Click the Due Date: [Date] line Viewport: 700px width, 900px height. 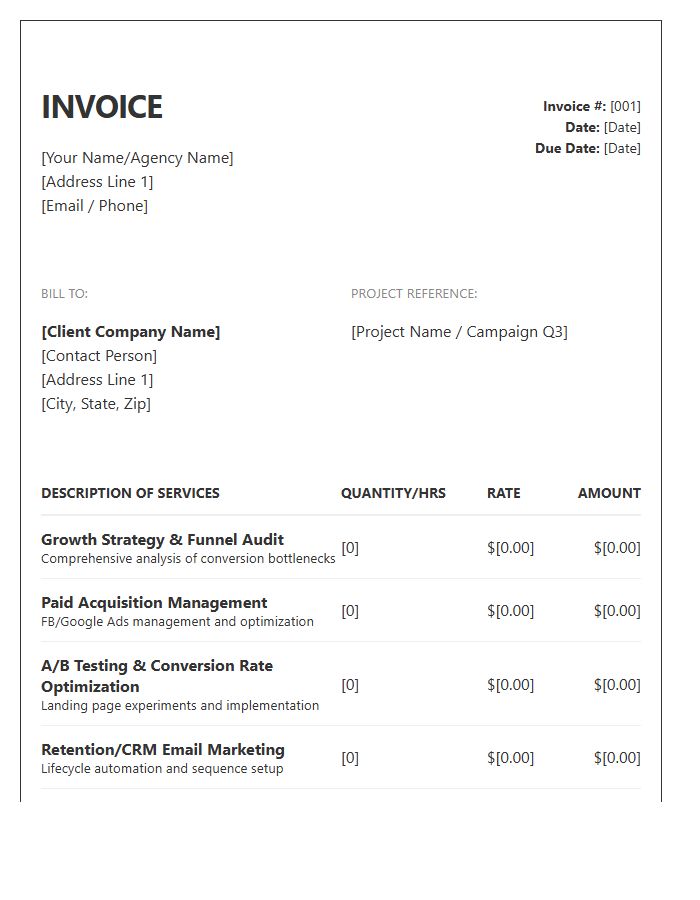[x=588, y=148]
